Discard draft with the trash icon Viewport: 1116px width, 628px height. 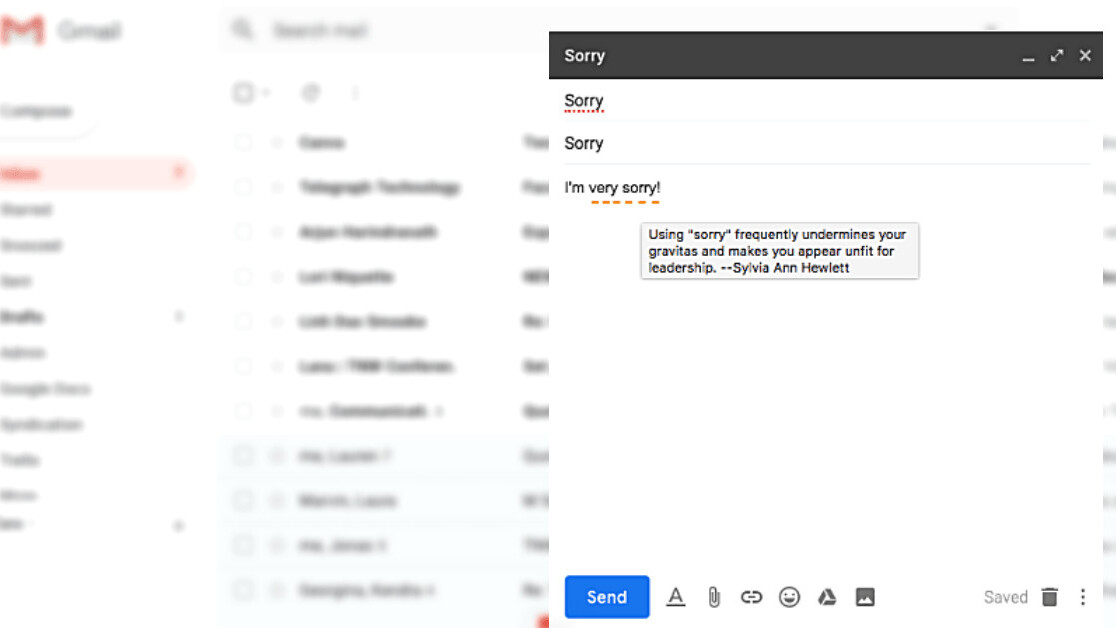point(1049,597)
